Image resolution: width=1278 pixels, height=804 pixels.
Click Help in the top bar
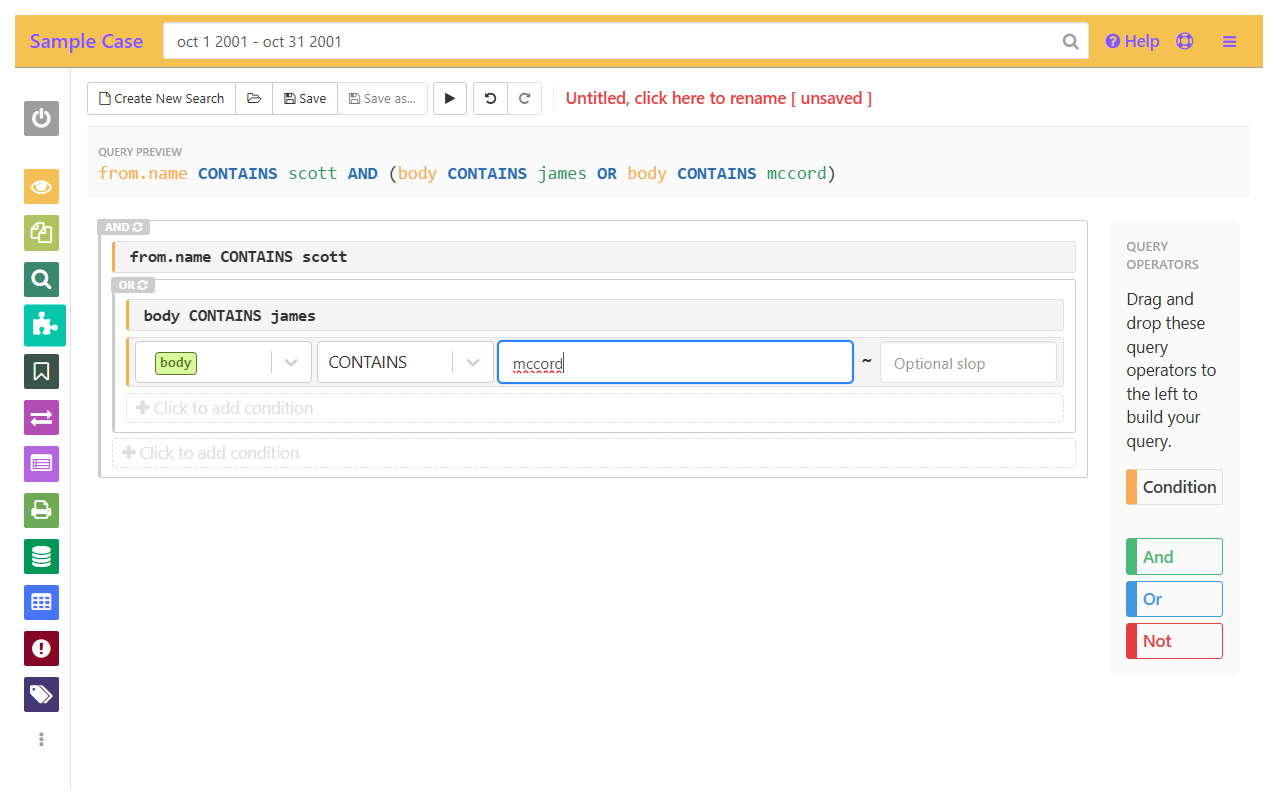pos(1131,41)
